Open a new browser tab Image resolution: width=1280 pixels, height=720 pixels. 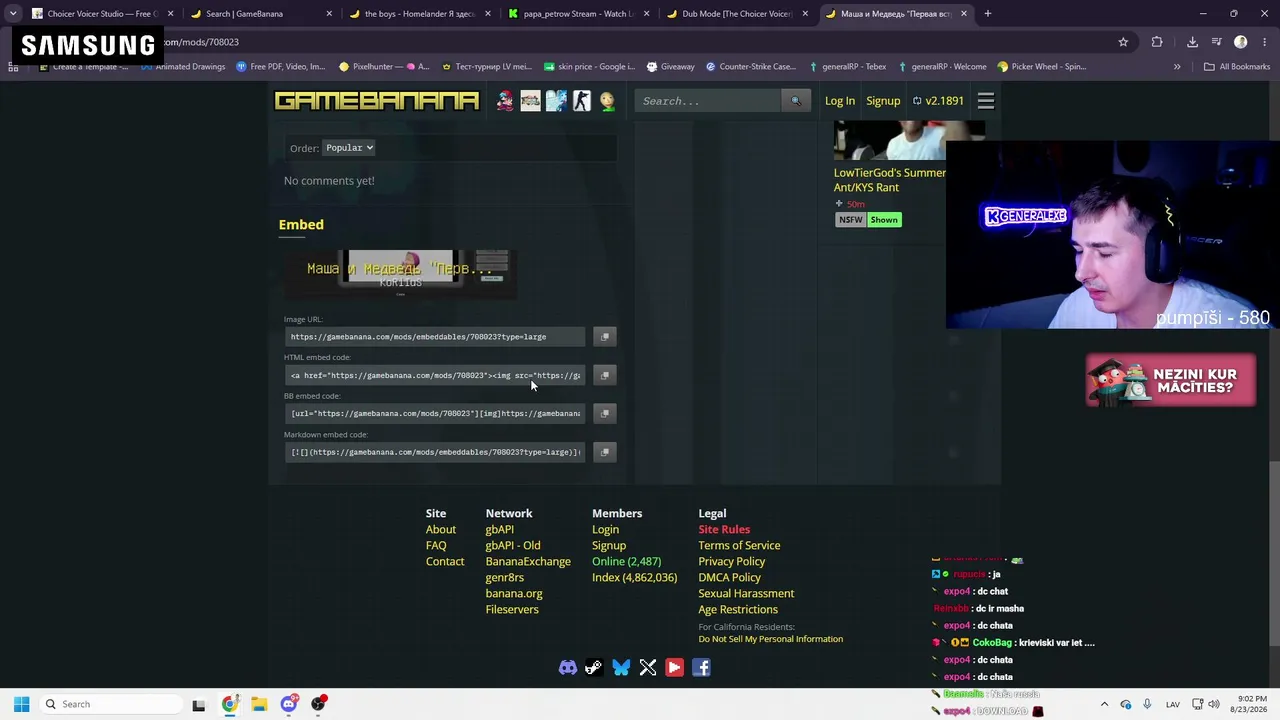click(x=987, y=14)
